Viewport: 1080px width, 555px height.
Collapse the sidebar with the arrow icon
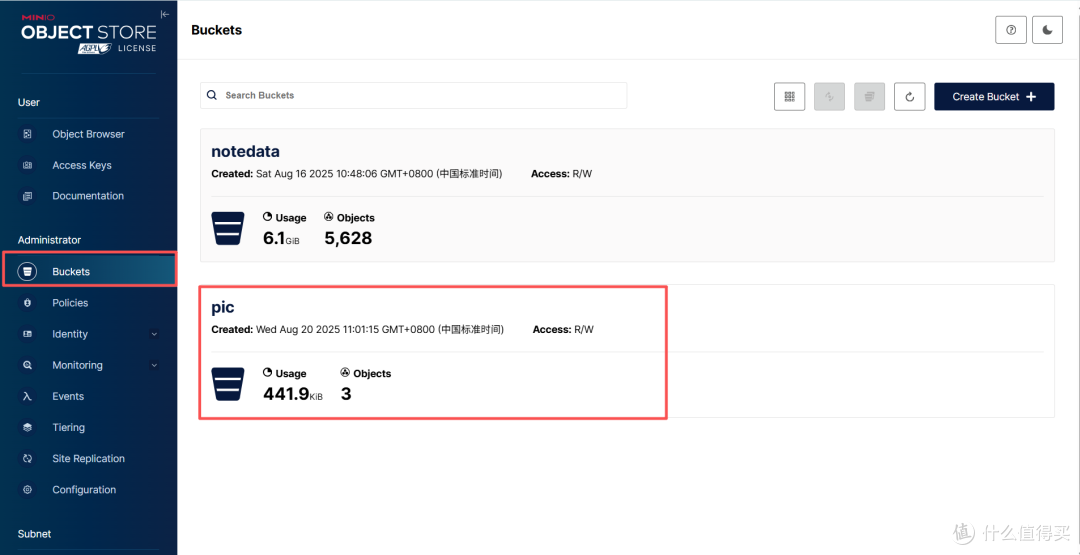164,14
